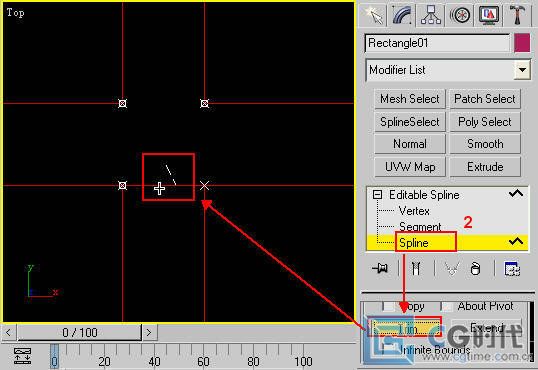Expand the Modifier List dropdown
The width and height of the screenshot is (538, 370).
click(522, 70)
